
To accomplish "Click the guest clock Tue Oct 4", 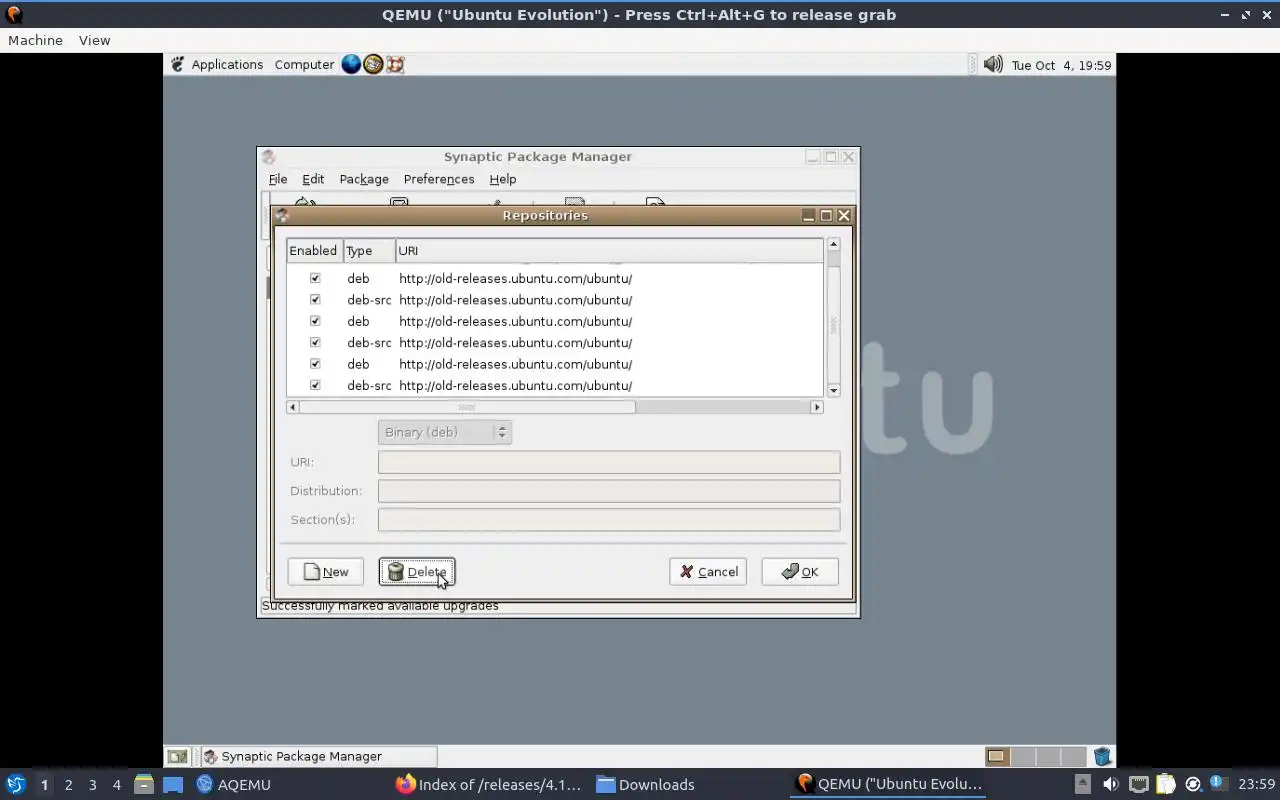I will 1061,65.
